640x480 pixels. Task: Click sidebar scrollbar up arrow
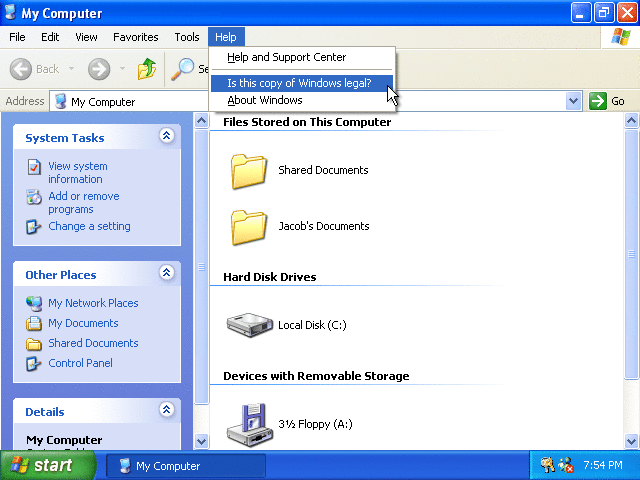201,121
